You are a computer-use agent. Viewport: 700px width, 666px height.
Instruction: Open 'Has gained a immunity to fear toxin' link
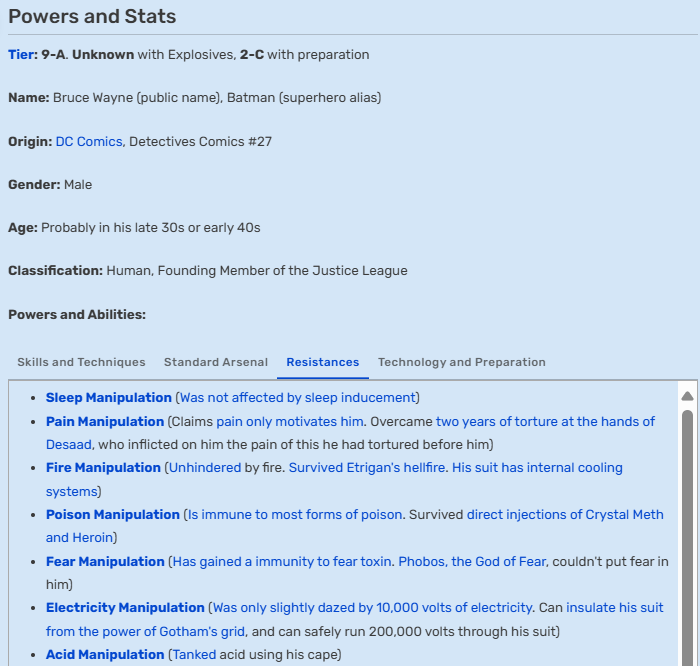pos(282,561)
